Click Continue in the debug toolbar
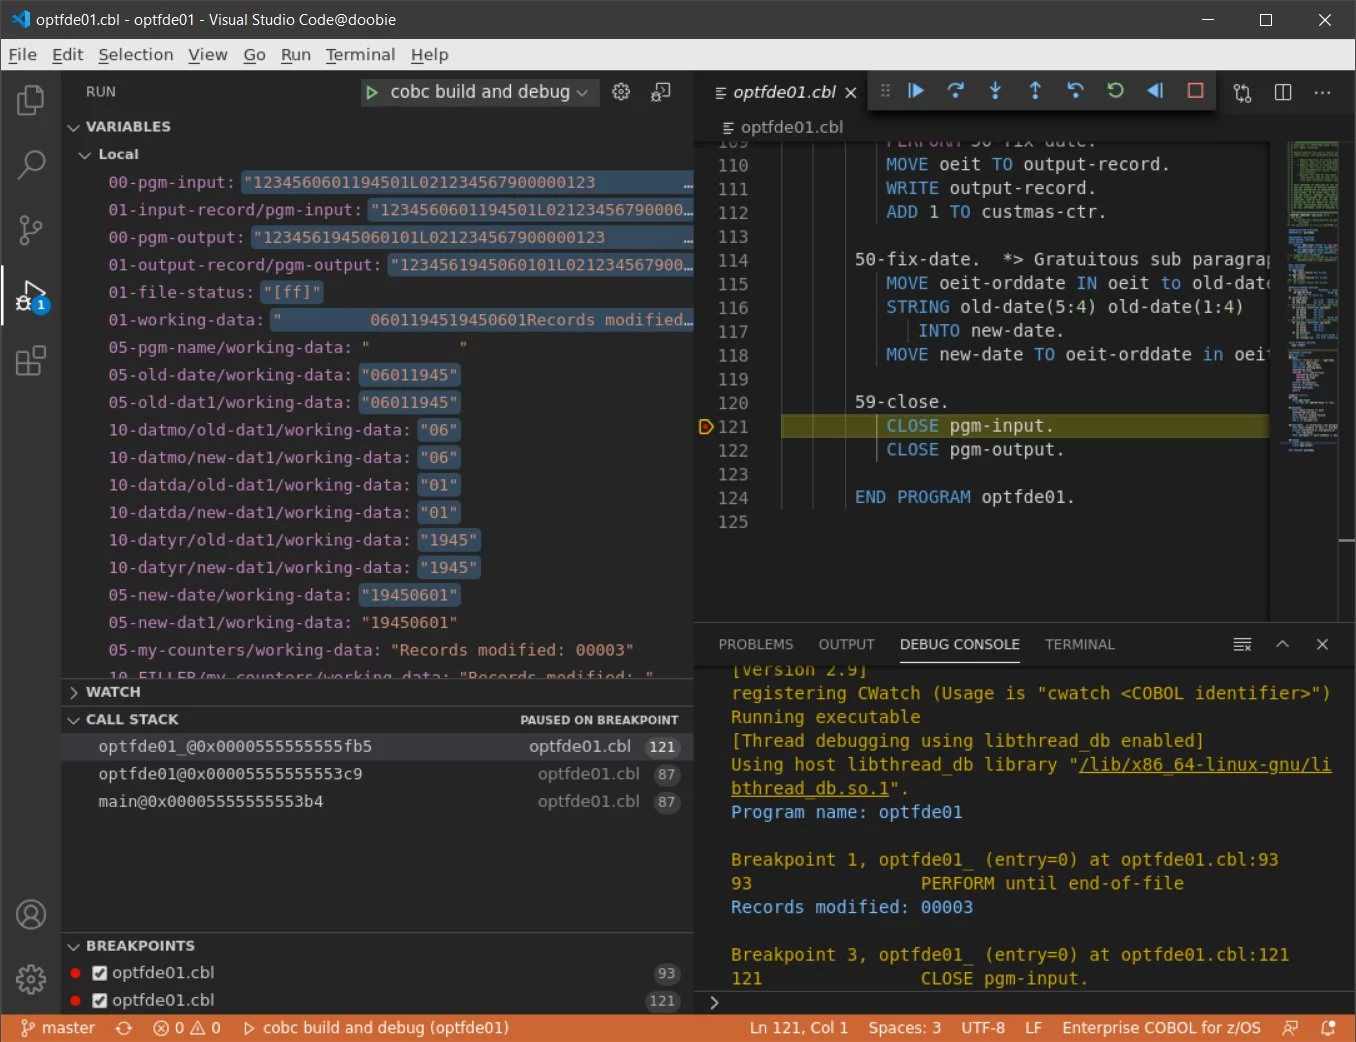The height and width of the screenshot is (1042, 1356). coord(915,91)
